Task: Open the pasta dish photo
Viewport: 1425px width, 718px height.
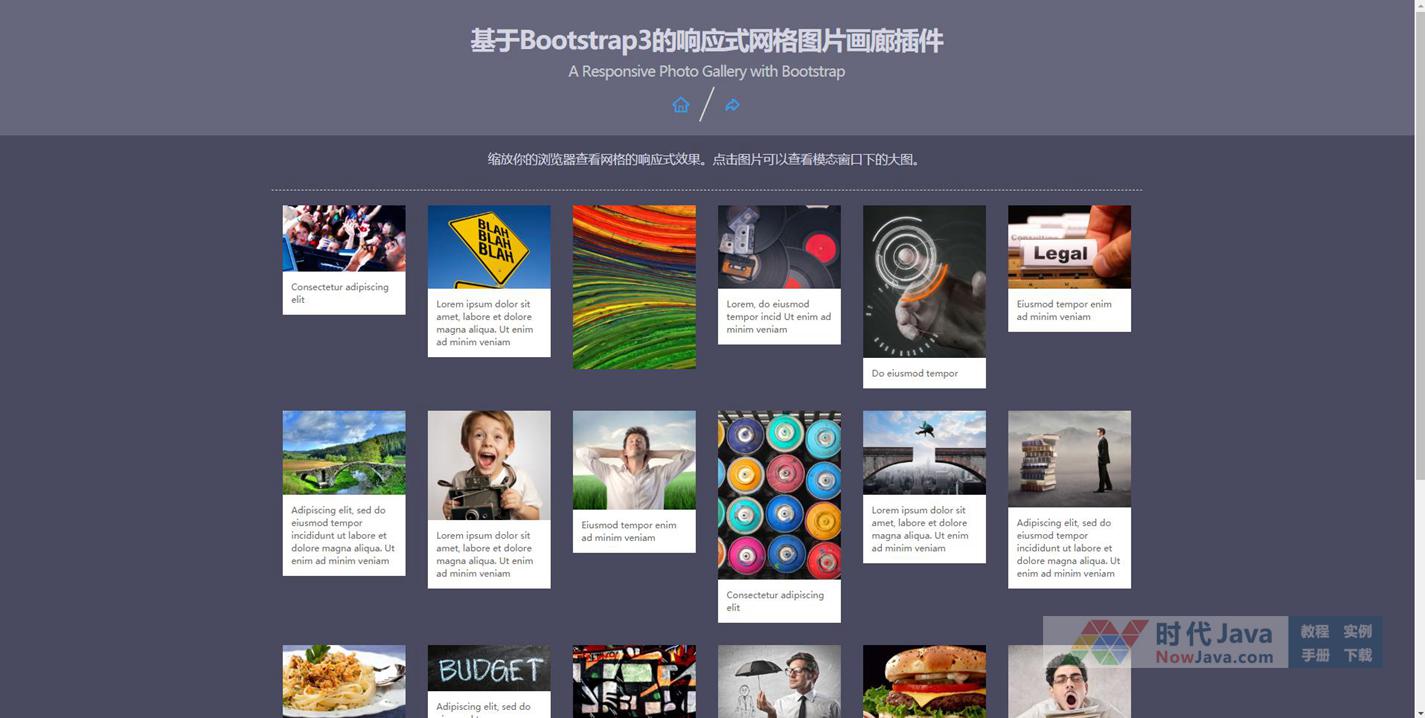Action: (x=344, y=680)
